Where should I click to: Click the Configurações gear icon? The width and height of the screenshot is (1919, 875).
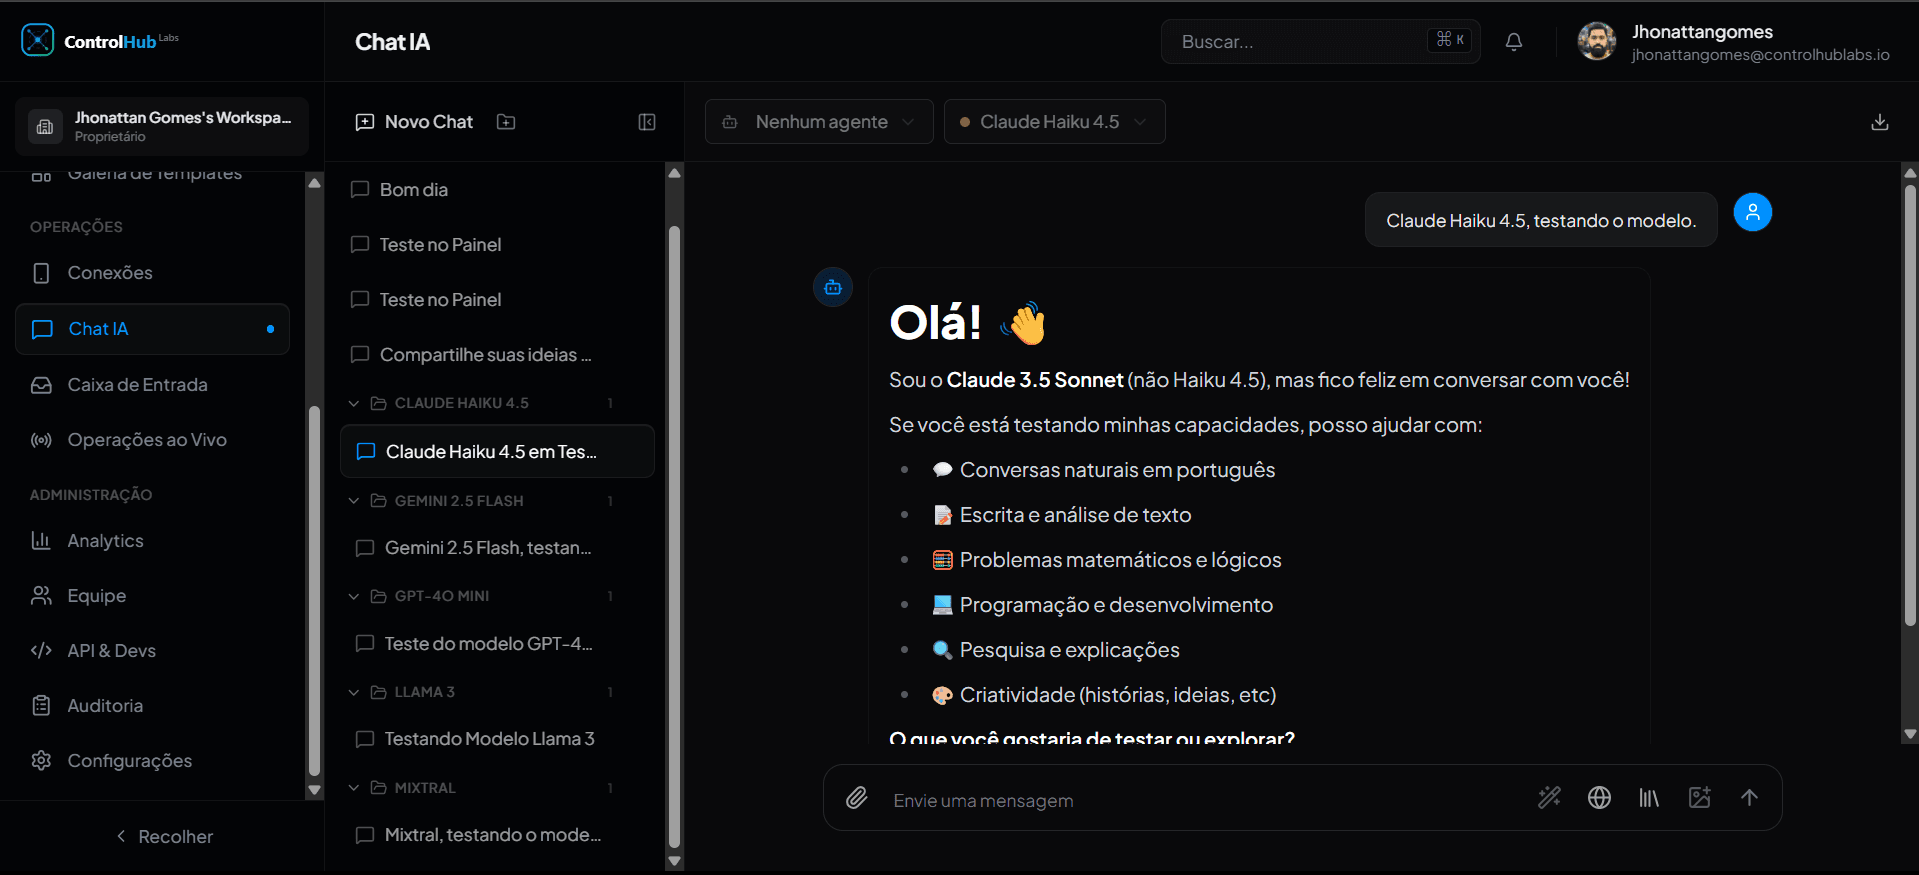[41, 761]
